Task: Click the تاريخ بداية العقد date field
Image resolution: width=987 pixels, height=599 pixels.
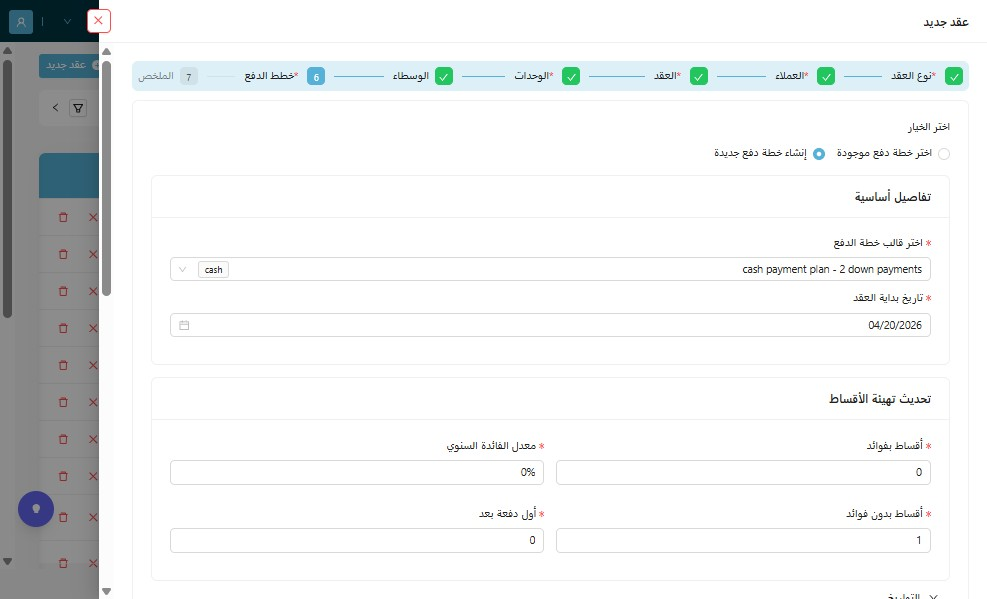Action: click(x=550, y=325)
